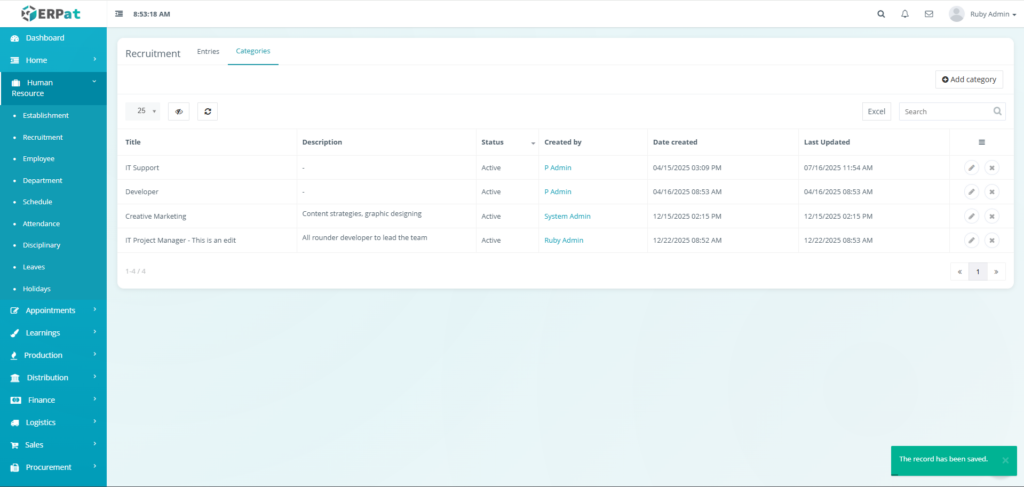Image resolution: width=1024 pixels, height=487 pixels.
Task: Toggle column visibility with eye button
Action: pos(179,111)
